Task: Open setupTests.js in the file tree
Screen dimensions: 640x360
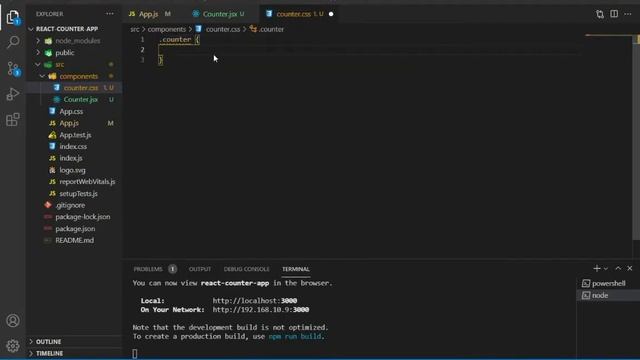Action: point(74,193)
